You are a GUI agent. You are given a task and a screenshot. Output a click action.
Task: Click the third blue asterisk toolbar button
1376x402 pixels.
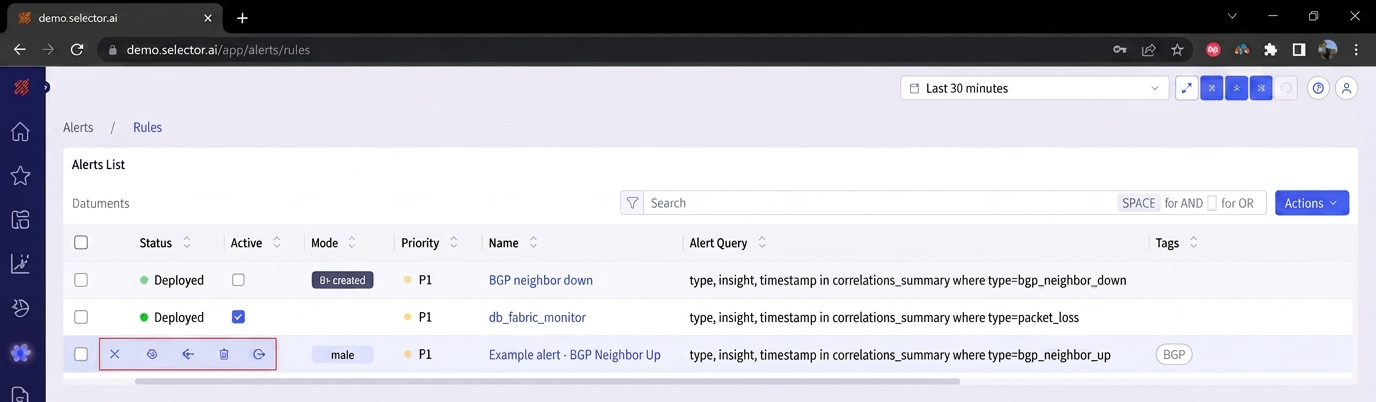[1261, 88]
